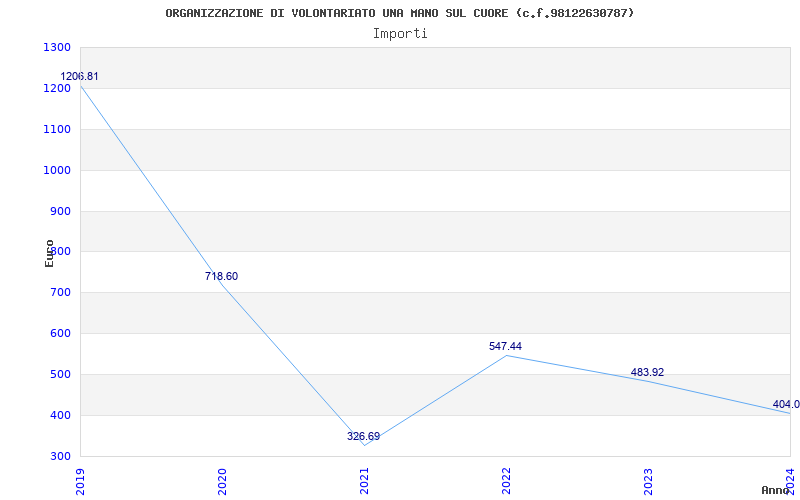Click the 2019 x-axis year label

click(x=80, y=481)
